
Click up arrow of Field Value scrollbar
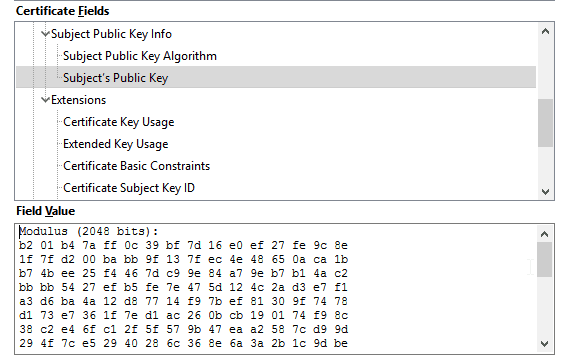[544, 235]
